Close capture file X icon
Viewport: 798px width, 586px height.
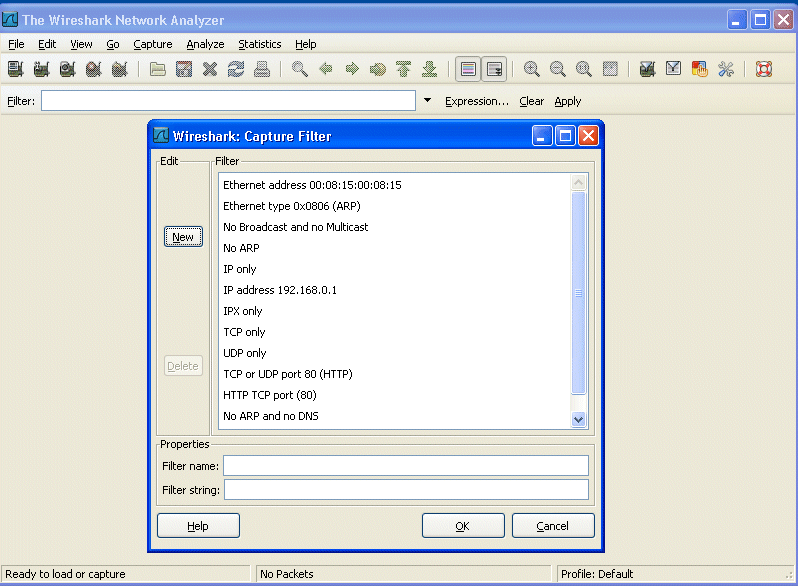coord(210,69)
